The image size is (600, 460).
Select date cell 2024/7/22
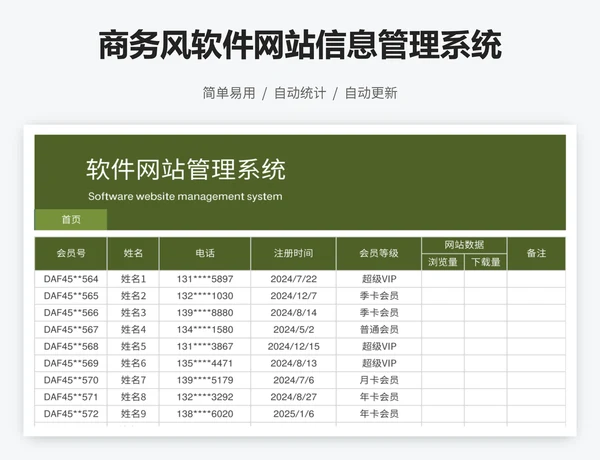[x=293, y=279]
